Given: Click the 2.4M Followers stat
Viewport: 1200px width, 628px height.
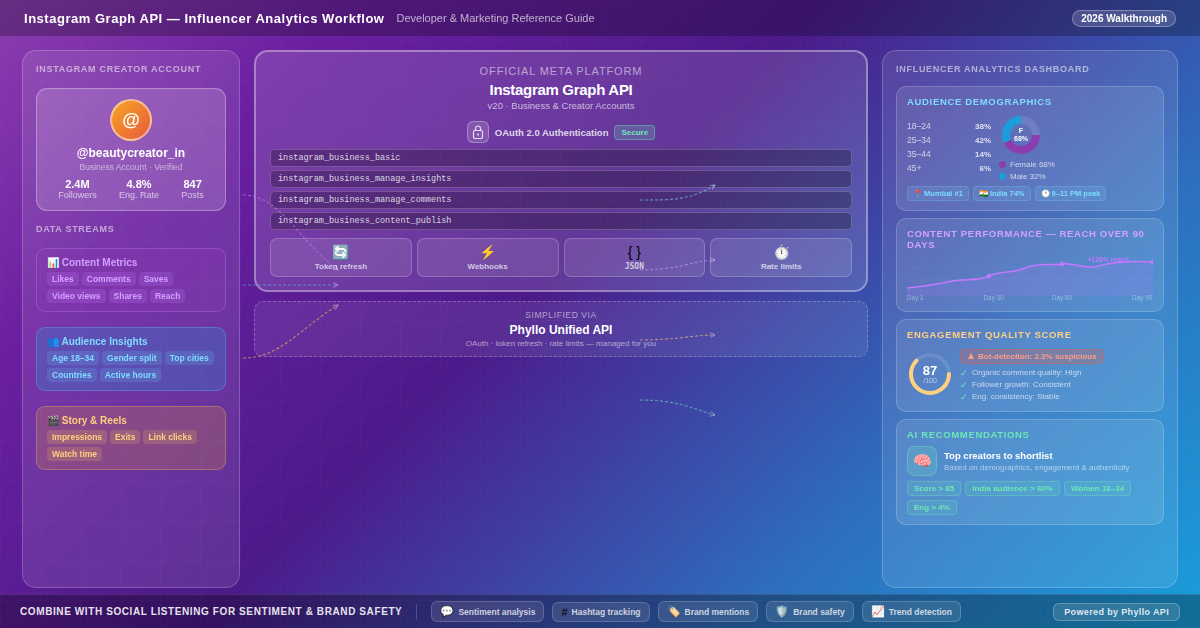Looking at the screenshot, I should tap(77, 189).
